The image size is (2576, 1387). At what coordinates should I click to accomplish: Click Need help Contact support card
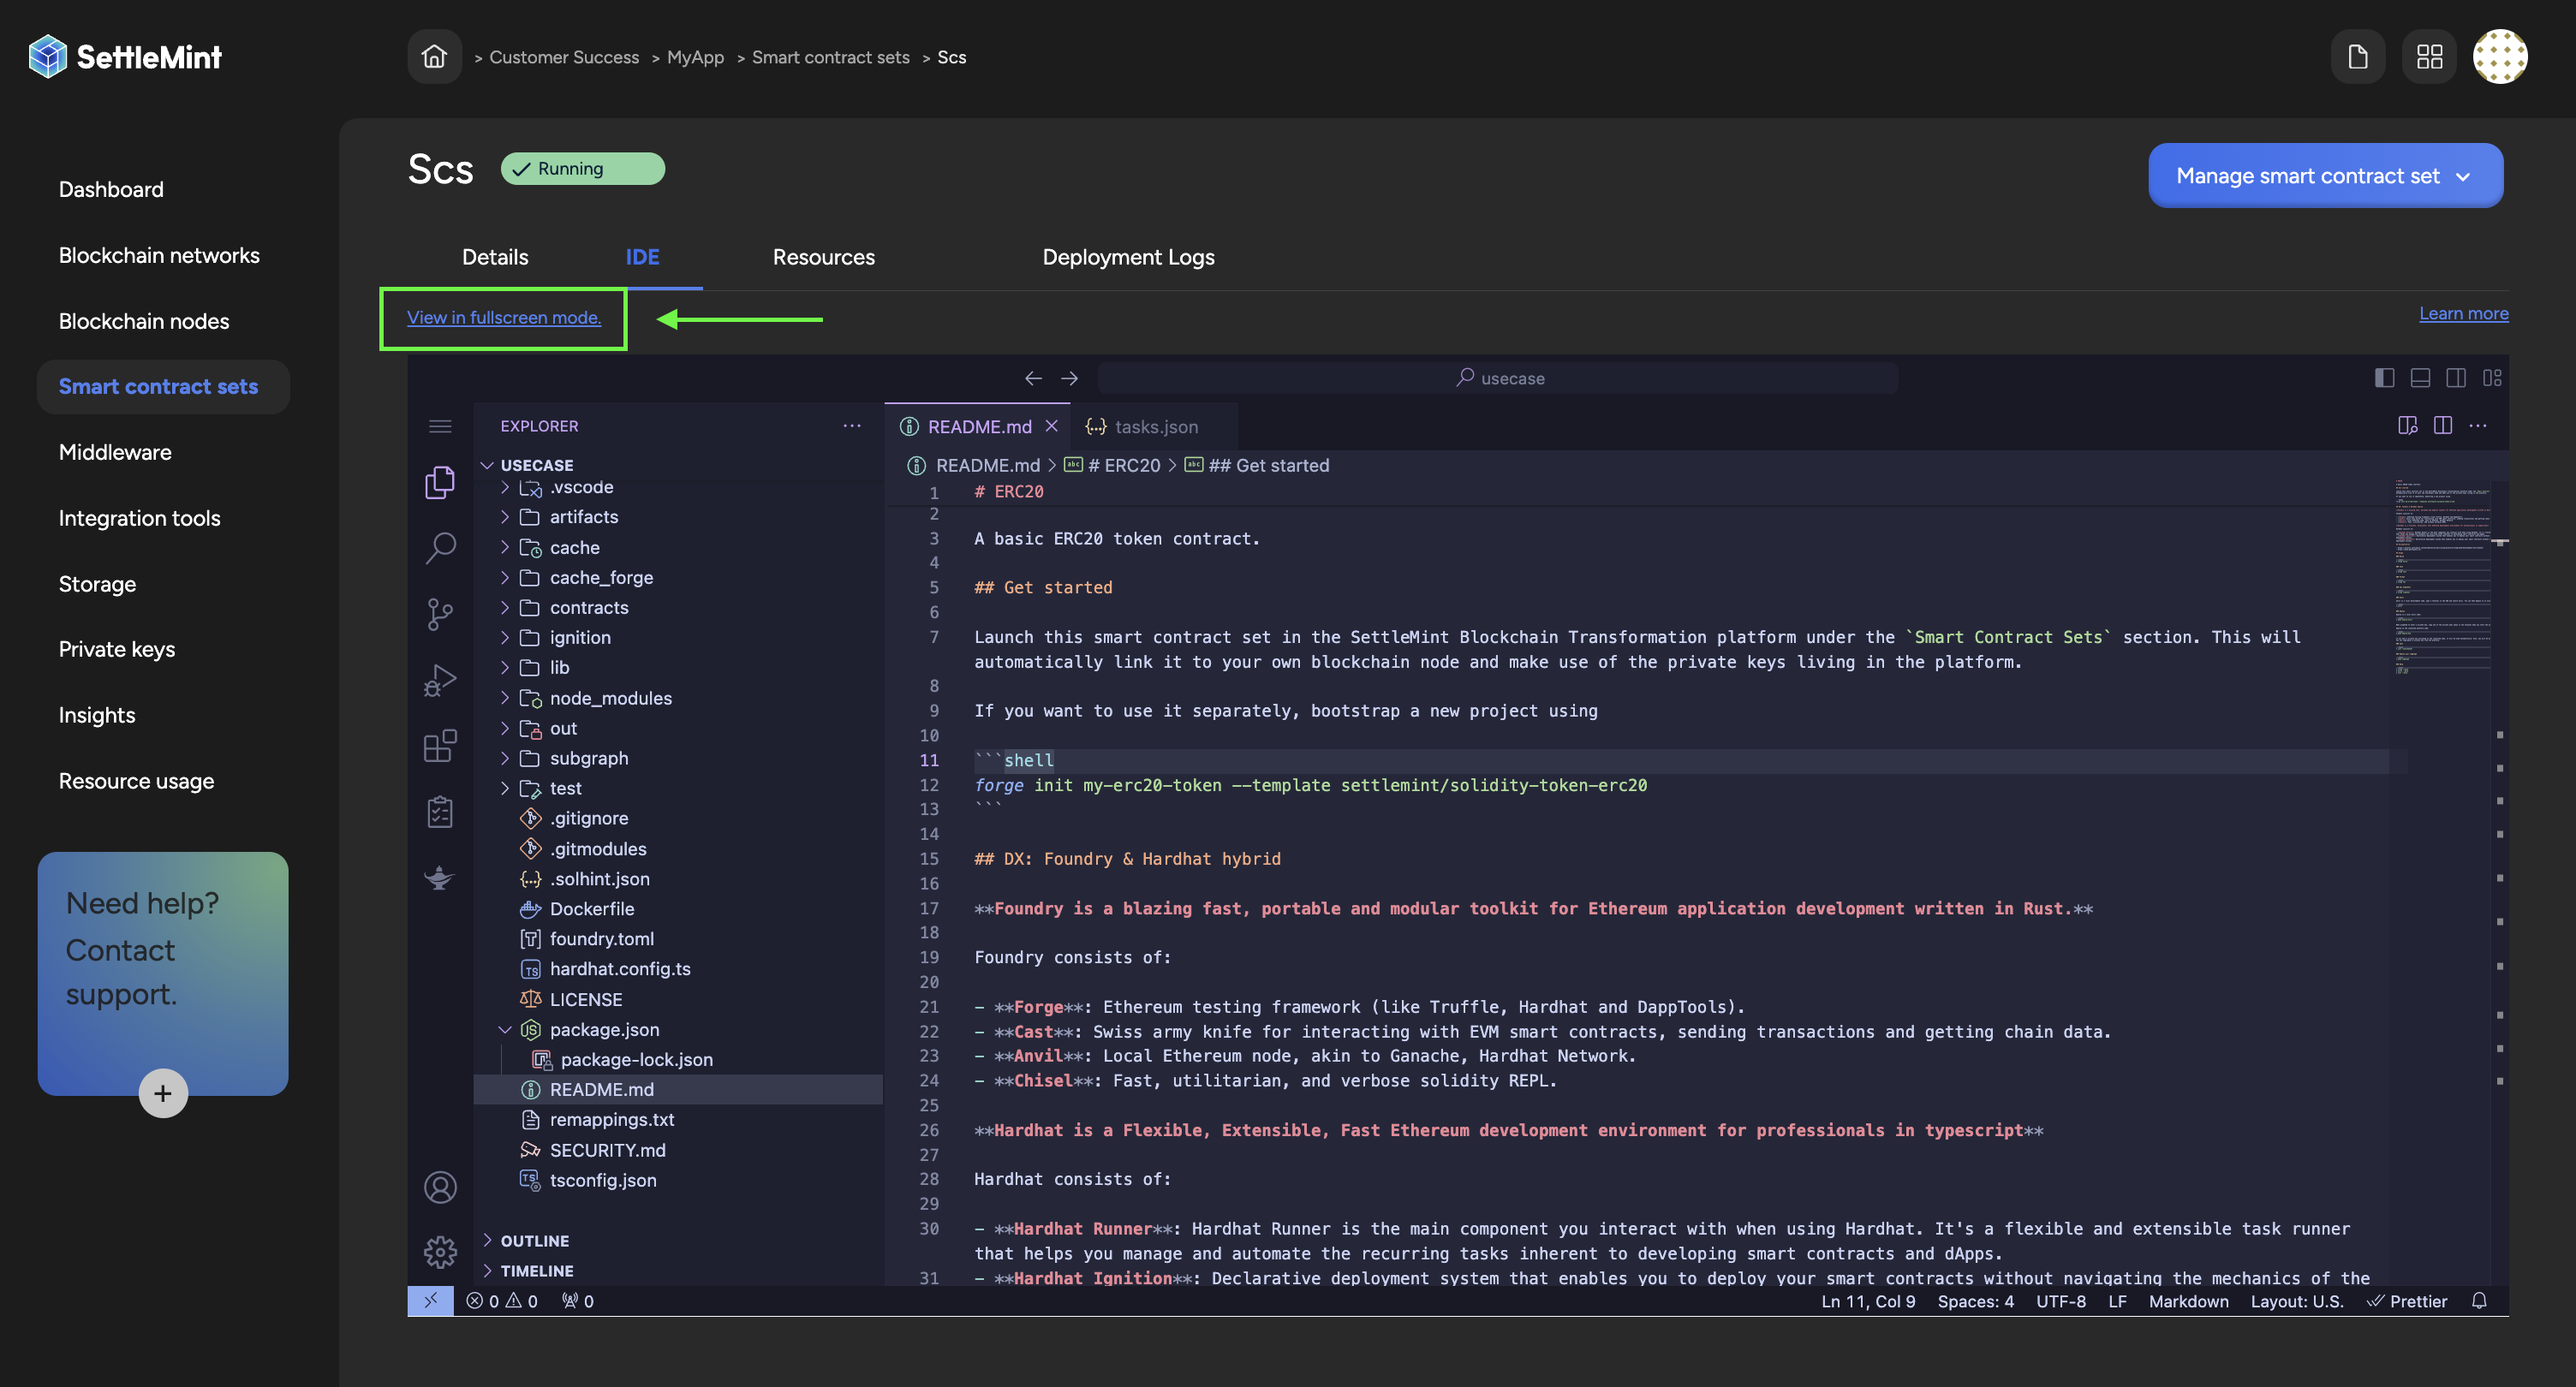(x=163, y=973)
